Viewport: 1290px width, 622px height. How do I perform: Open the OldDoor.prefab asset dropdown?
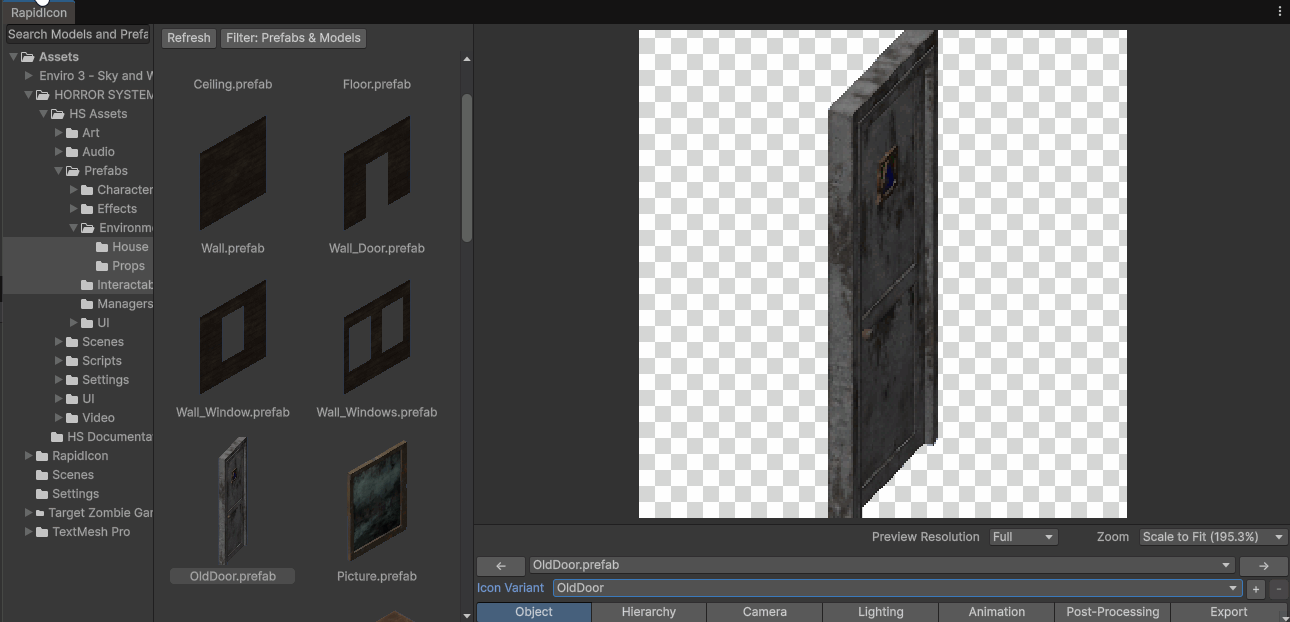tap(883, 565)
